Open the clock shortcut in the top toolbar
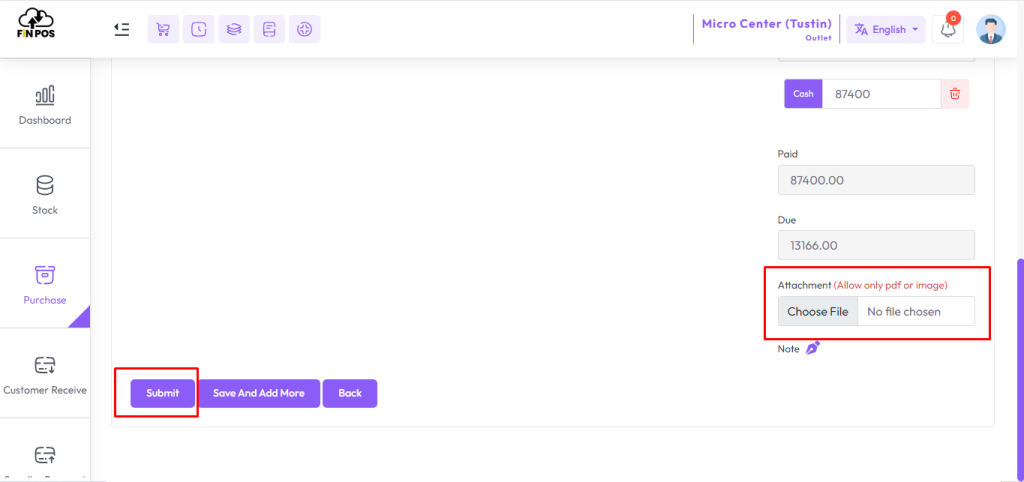The image size is (1024, 482). (199, 29)
